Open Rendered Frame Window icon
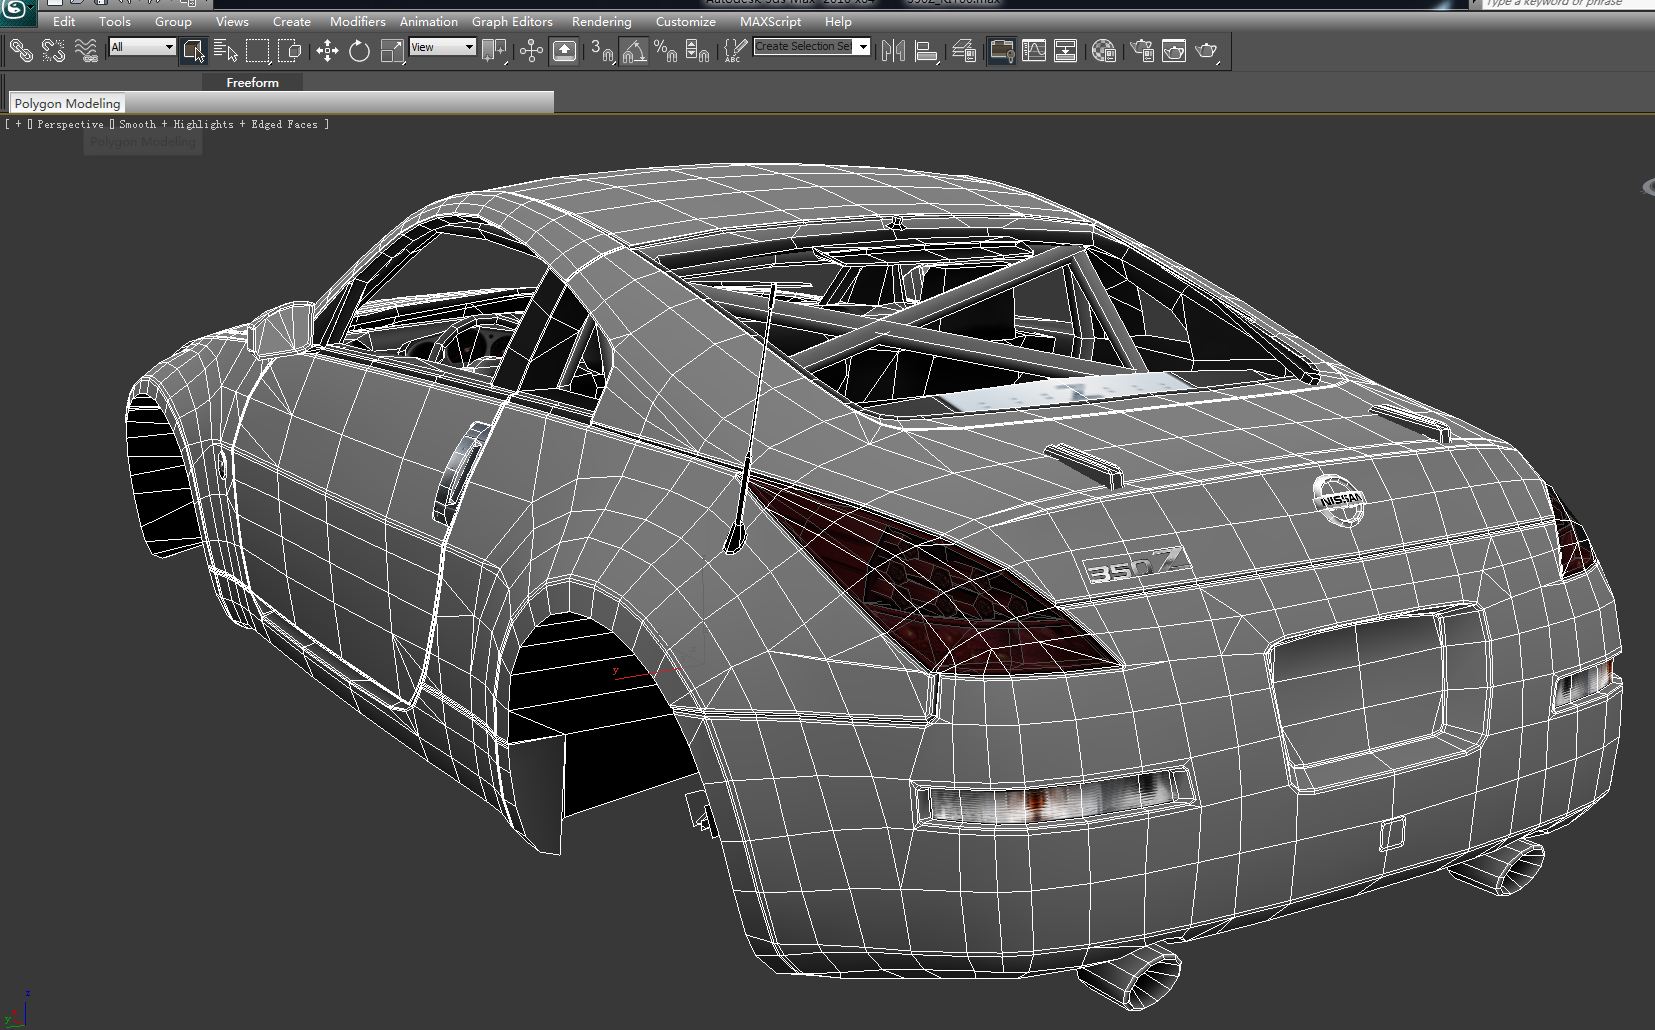 1174,50
